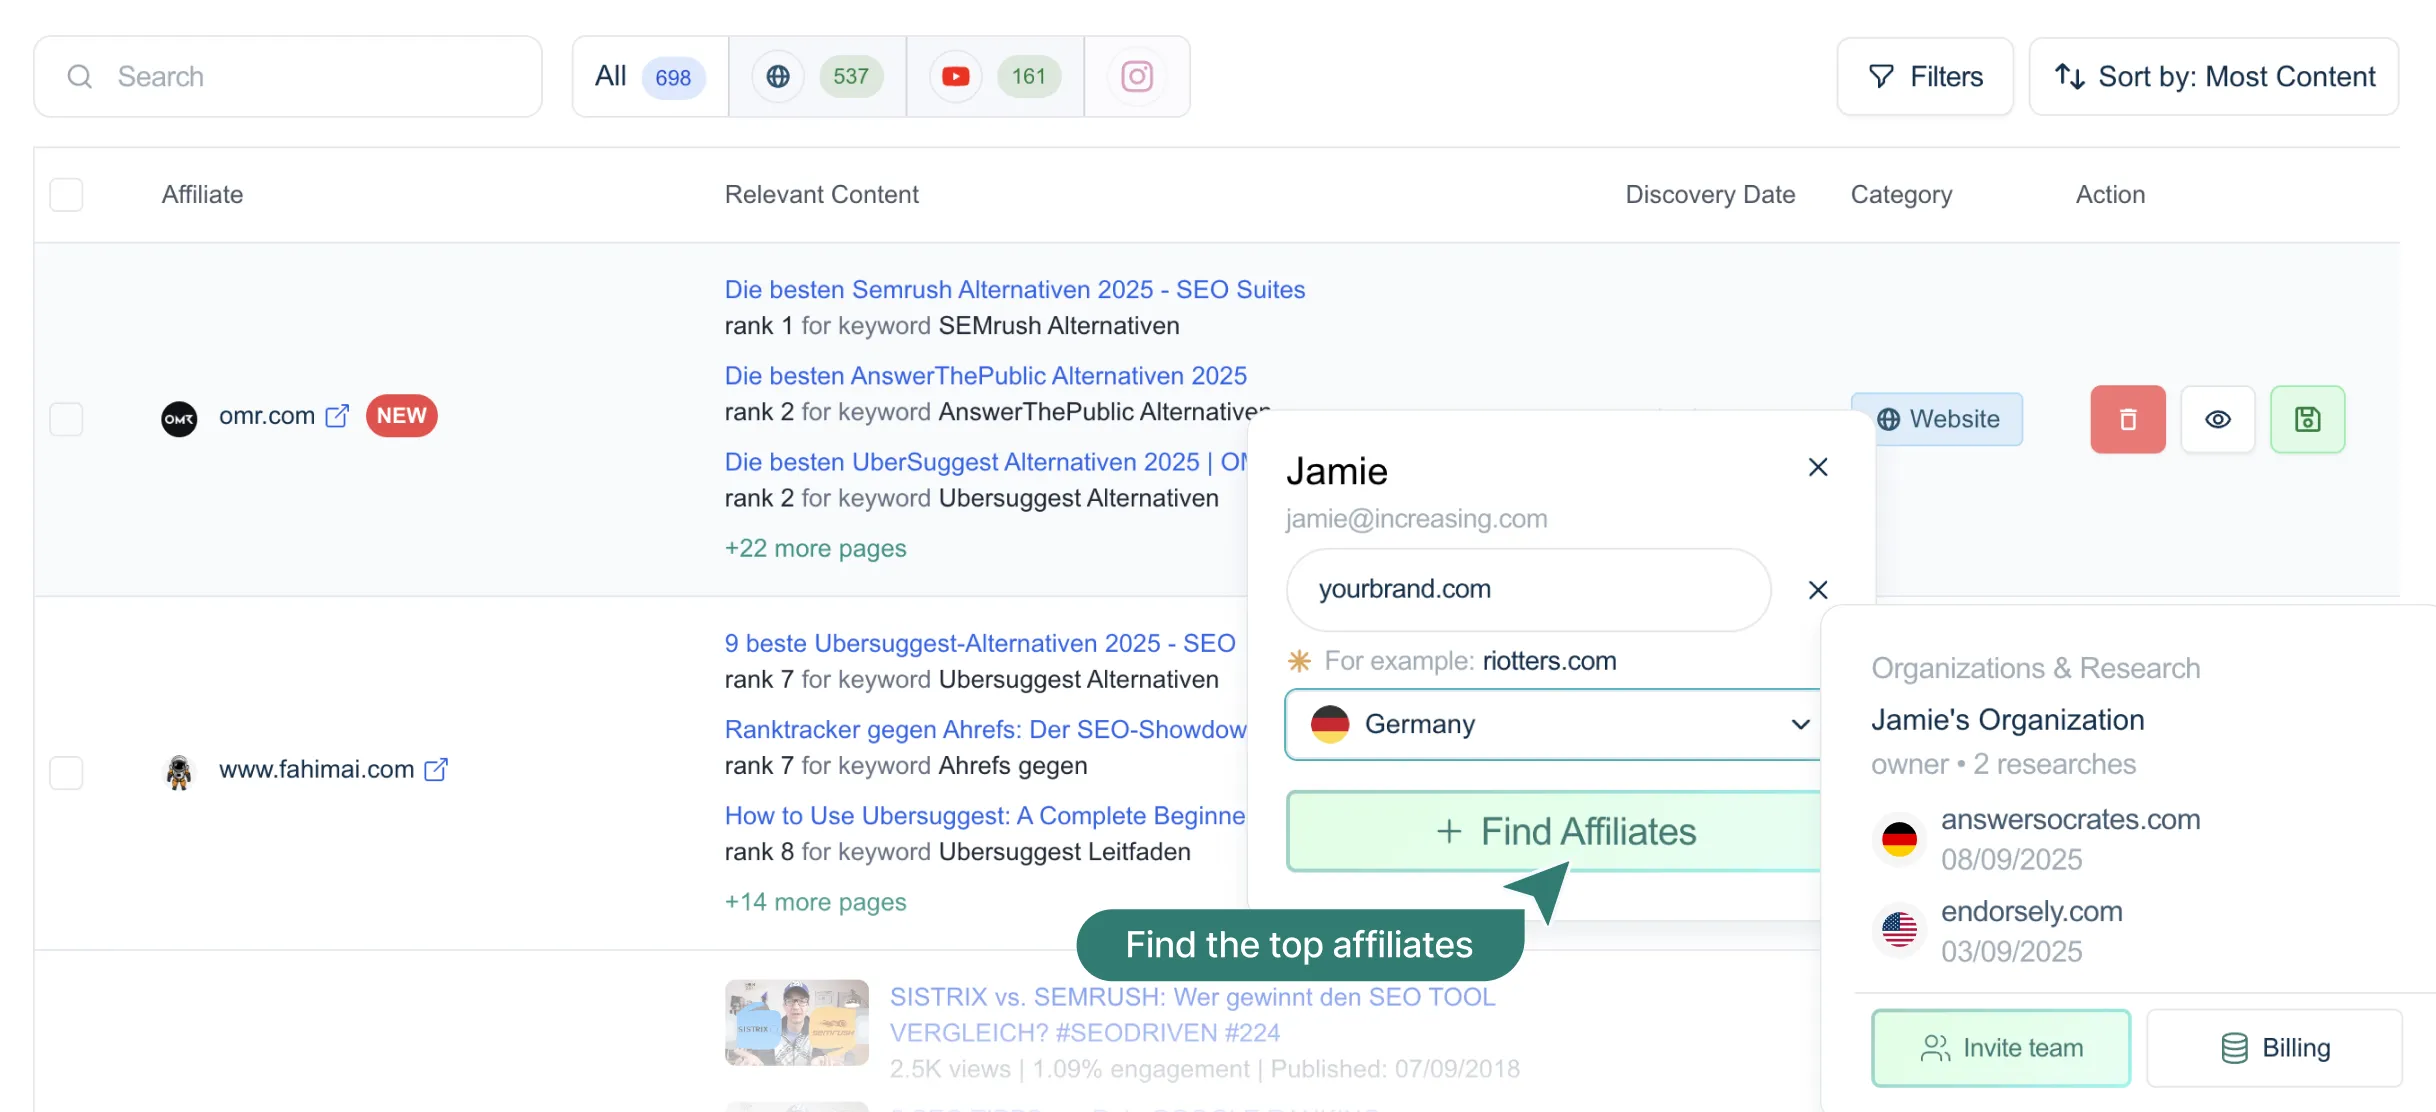Click the Invite team button
Image resolution: width=2436 pixels, height=1112 pixels.
2001,1048
